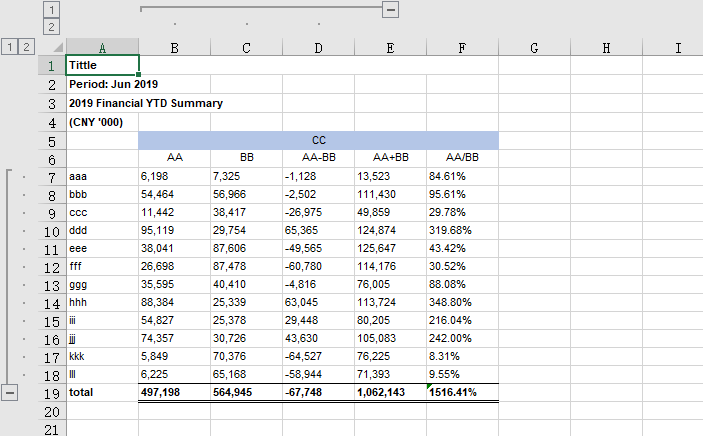Select row 5 header

[52, 141]
